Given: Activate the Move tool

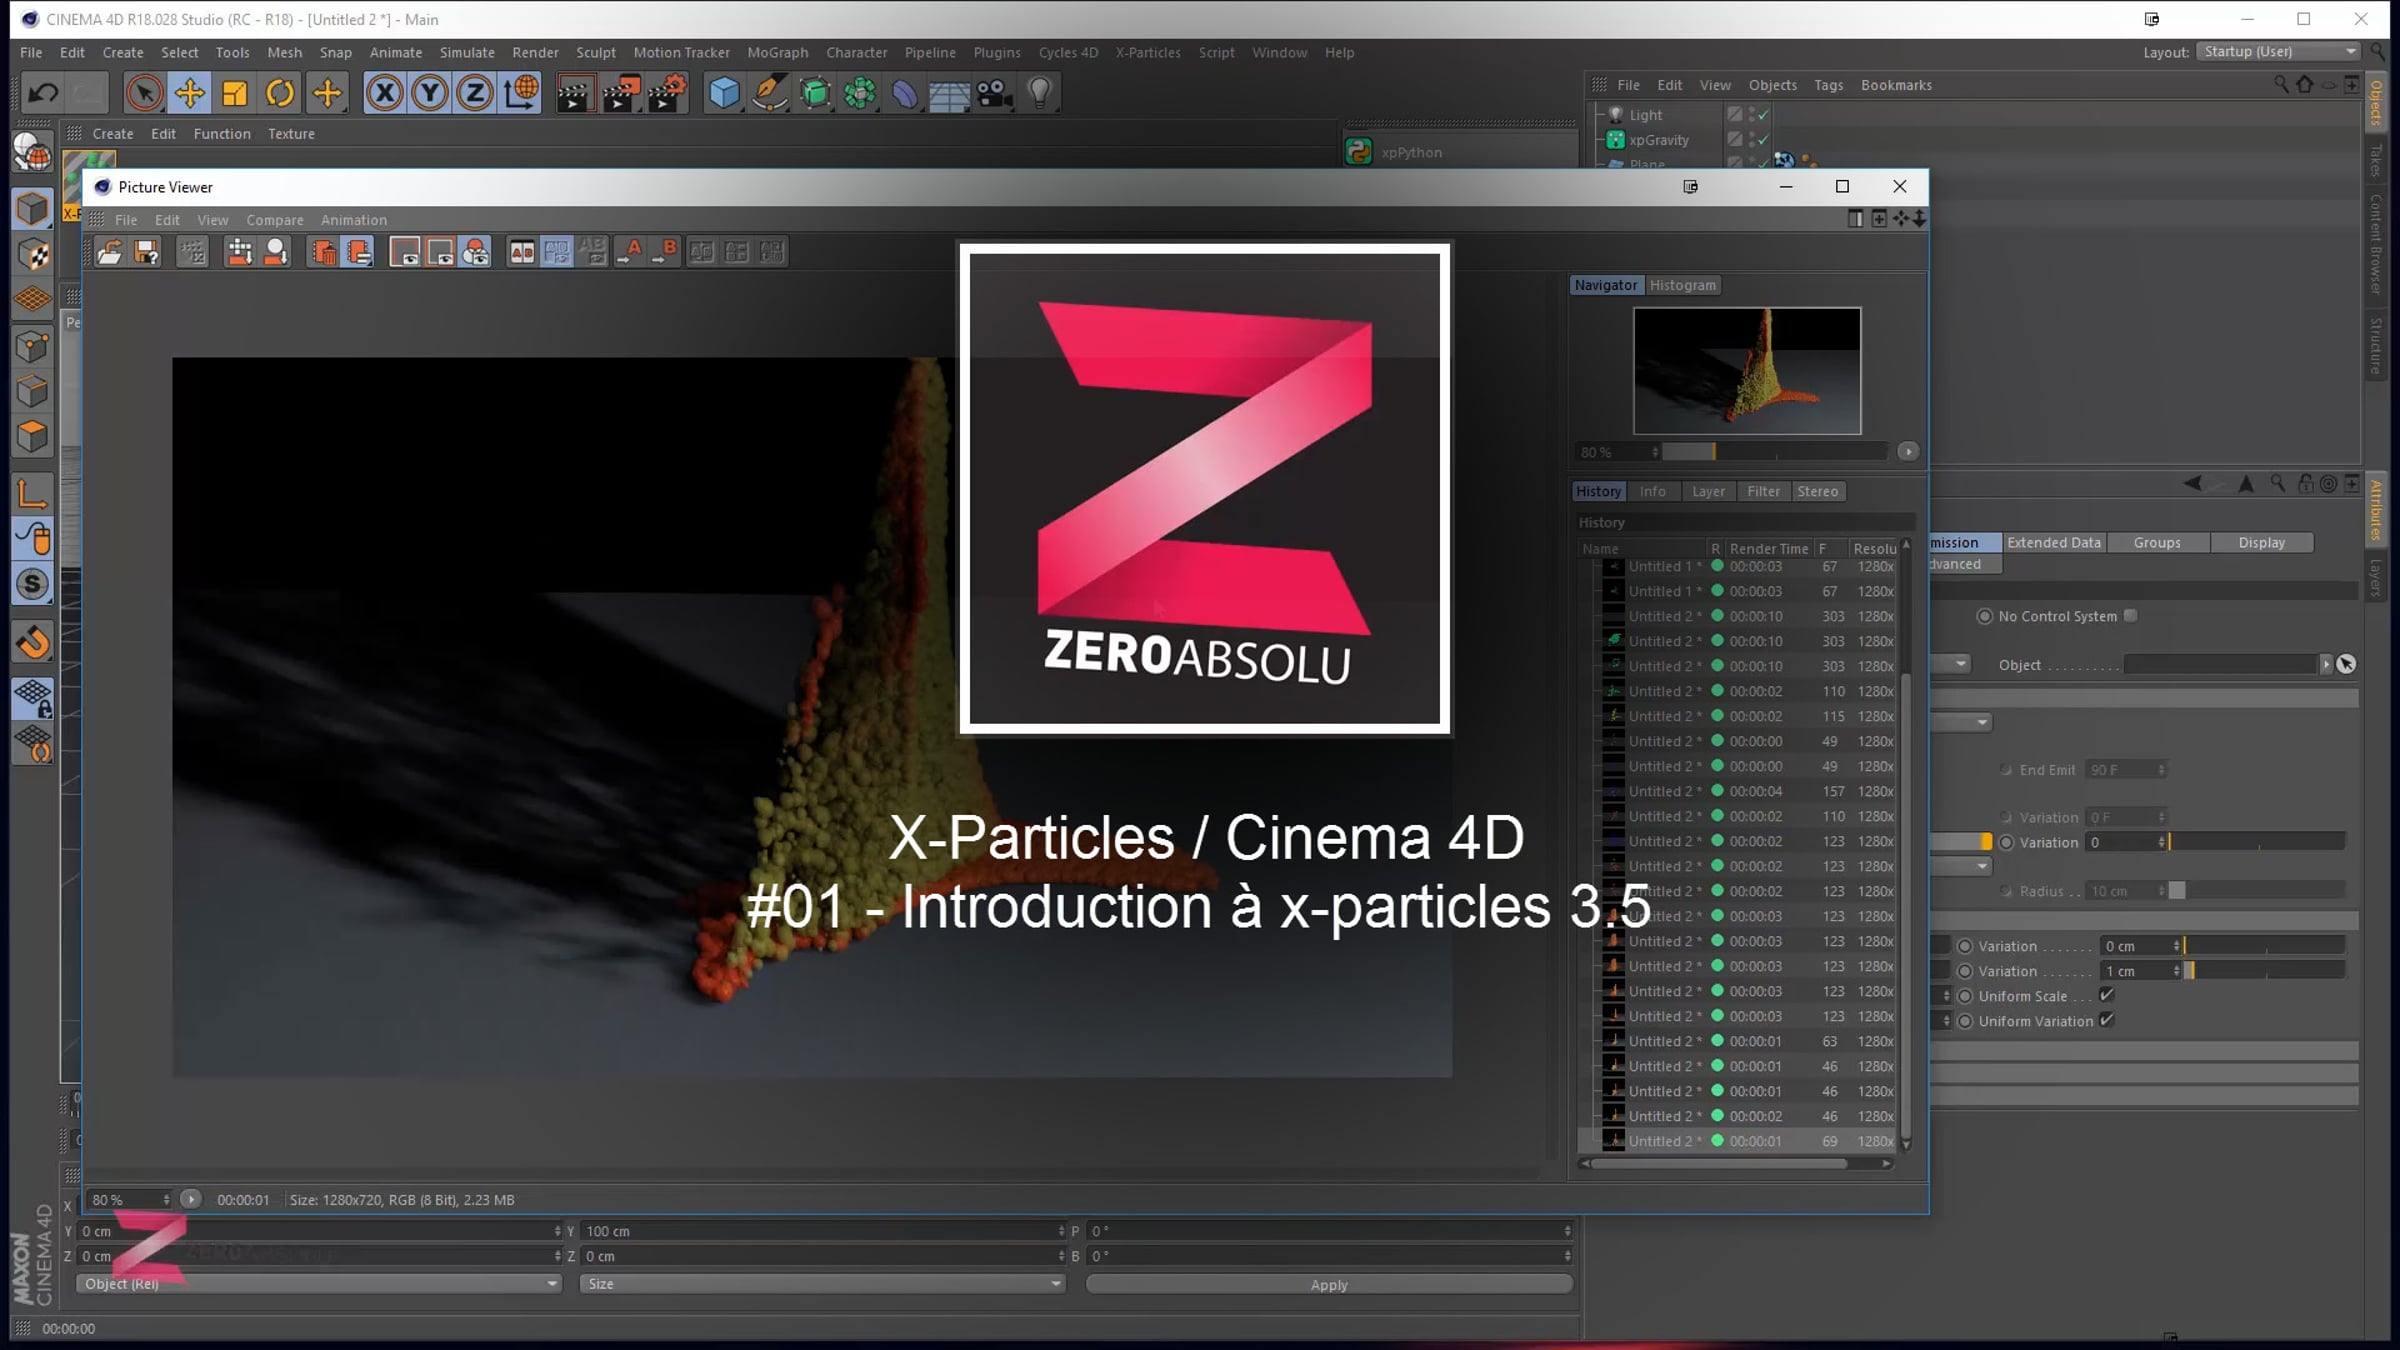Looking at the screenshot, I should 189,93.
